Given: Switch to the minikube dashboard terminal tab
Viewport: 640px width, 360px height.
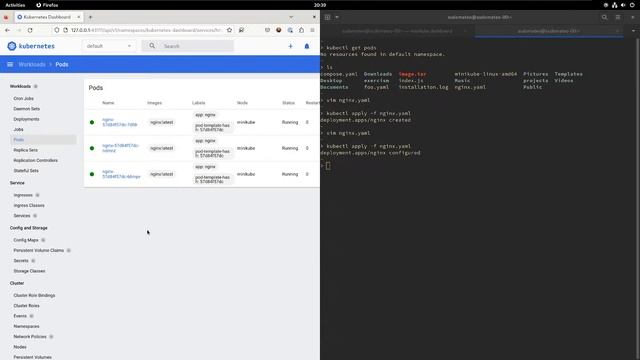Looking at the screenshot, I should [397, 31].
